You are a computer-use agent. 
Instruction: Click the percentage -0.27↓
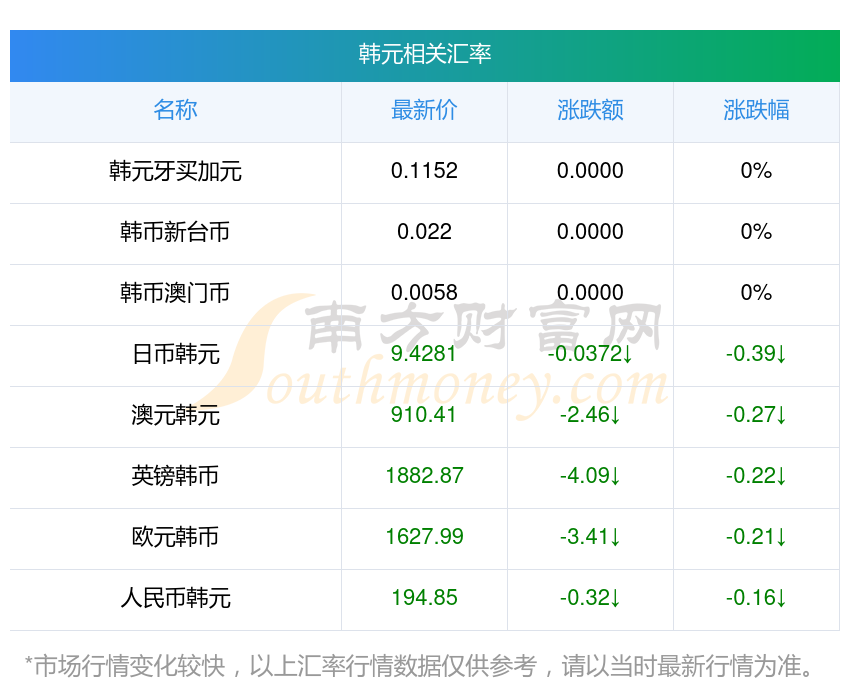point(756,415)
